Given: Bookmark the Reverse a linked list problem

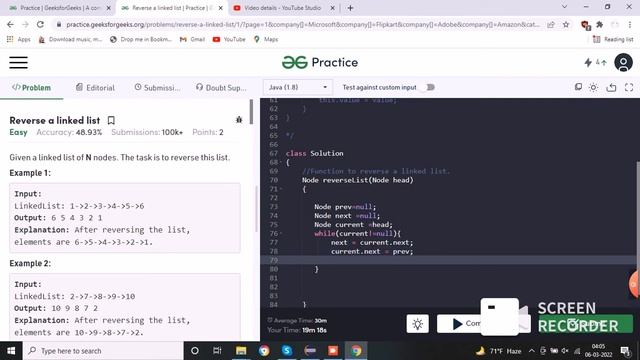Looking at the screenshot, I should 111,120.
